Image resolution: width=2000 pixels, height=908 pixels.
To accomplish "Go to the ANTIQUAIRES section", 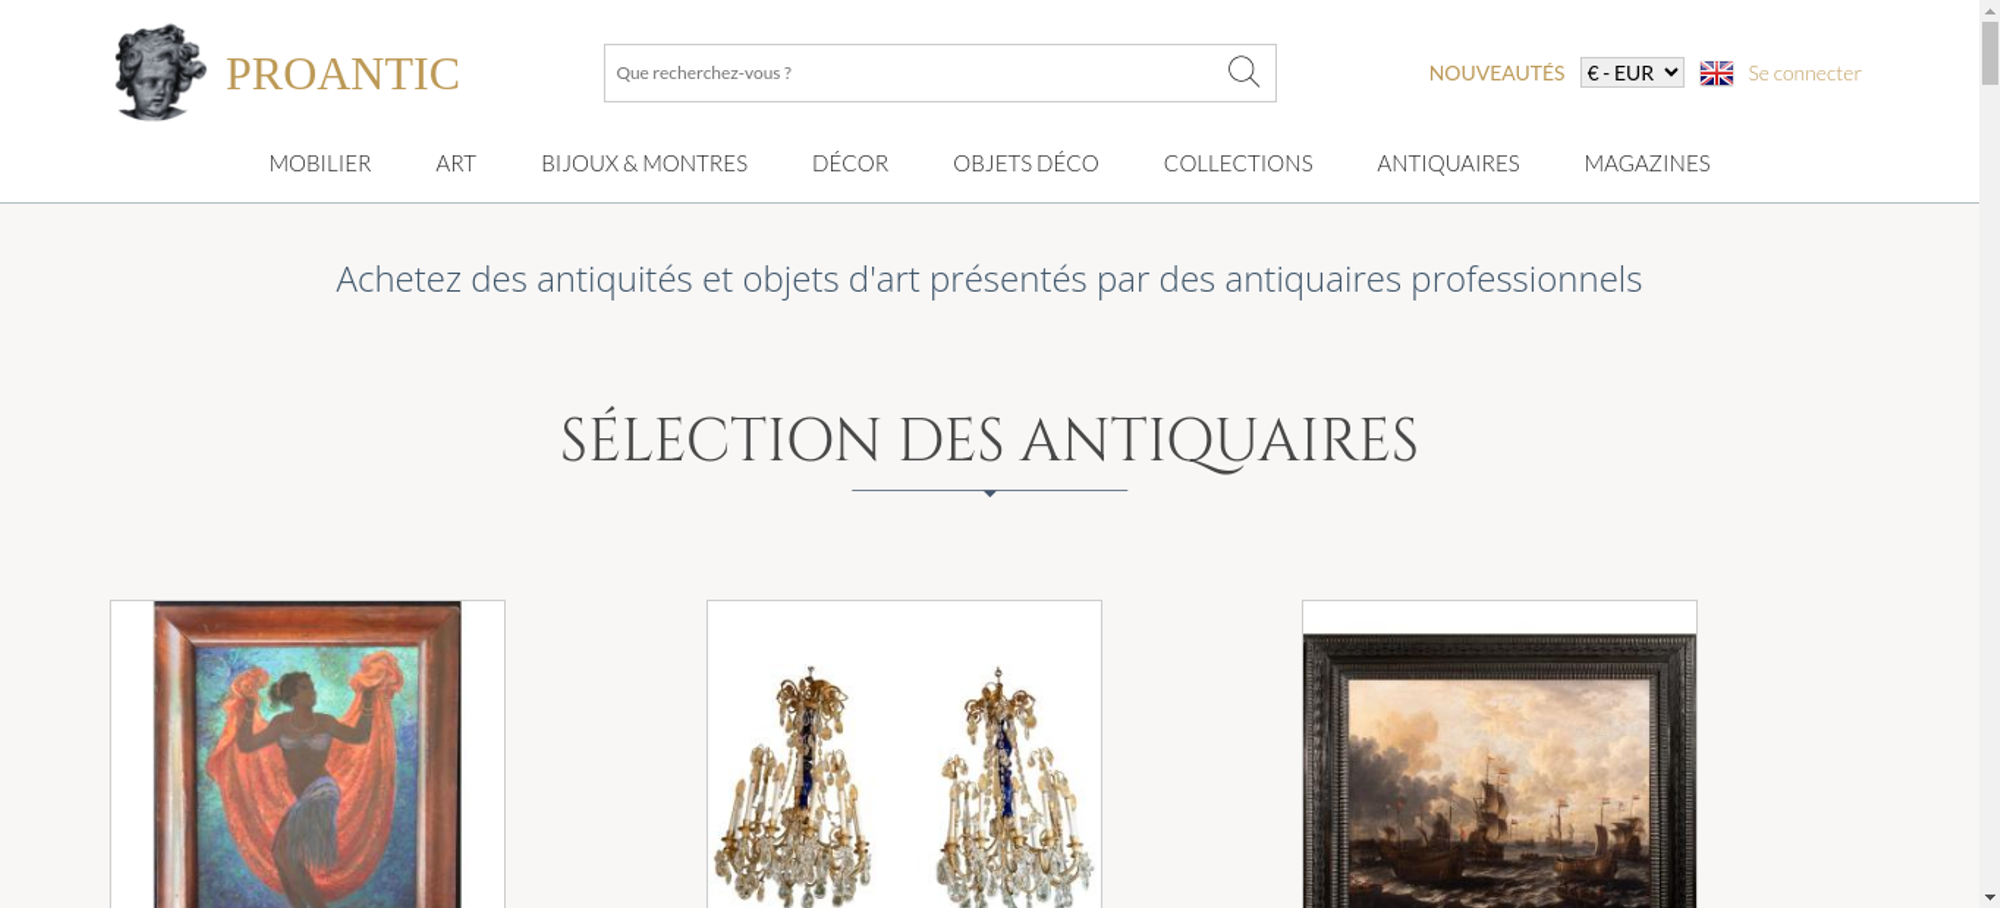I will pos(1448,163).
